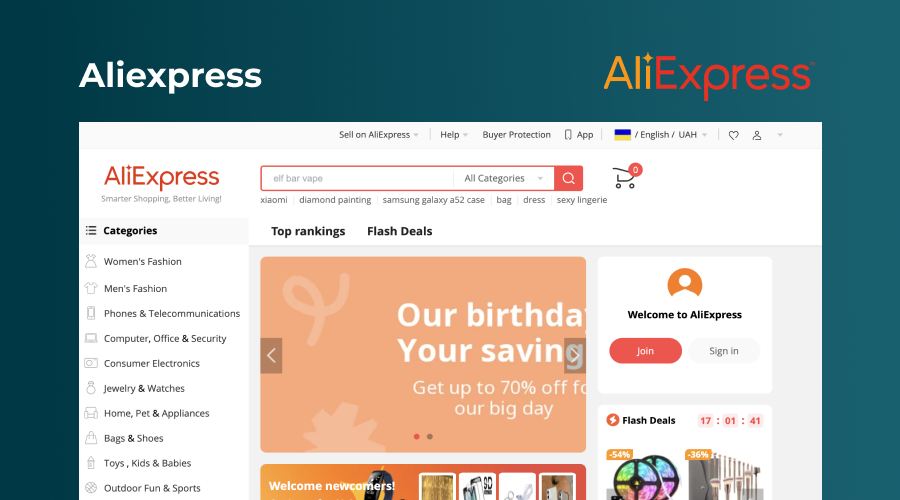Switch to the Top rankings tab
900x500 pixels.
(x=308, y=231)
